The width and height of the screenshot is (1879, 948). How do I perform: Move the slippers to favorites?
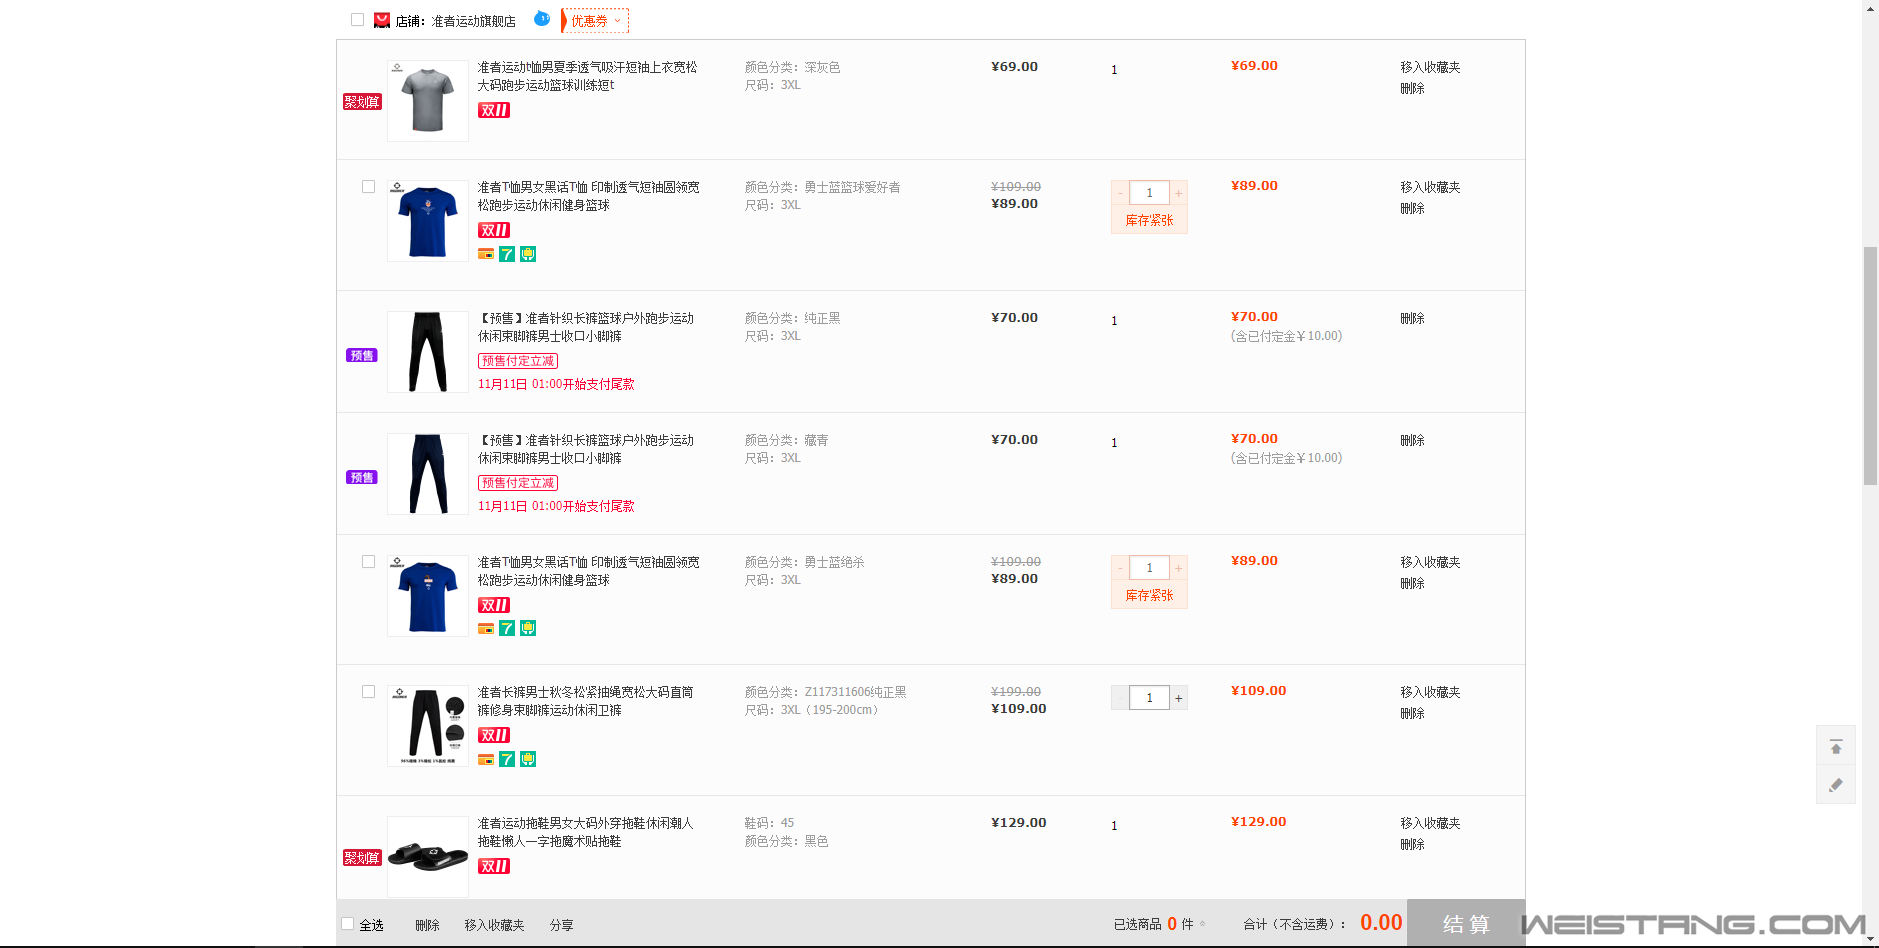[x=1430, y=823]
